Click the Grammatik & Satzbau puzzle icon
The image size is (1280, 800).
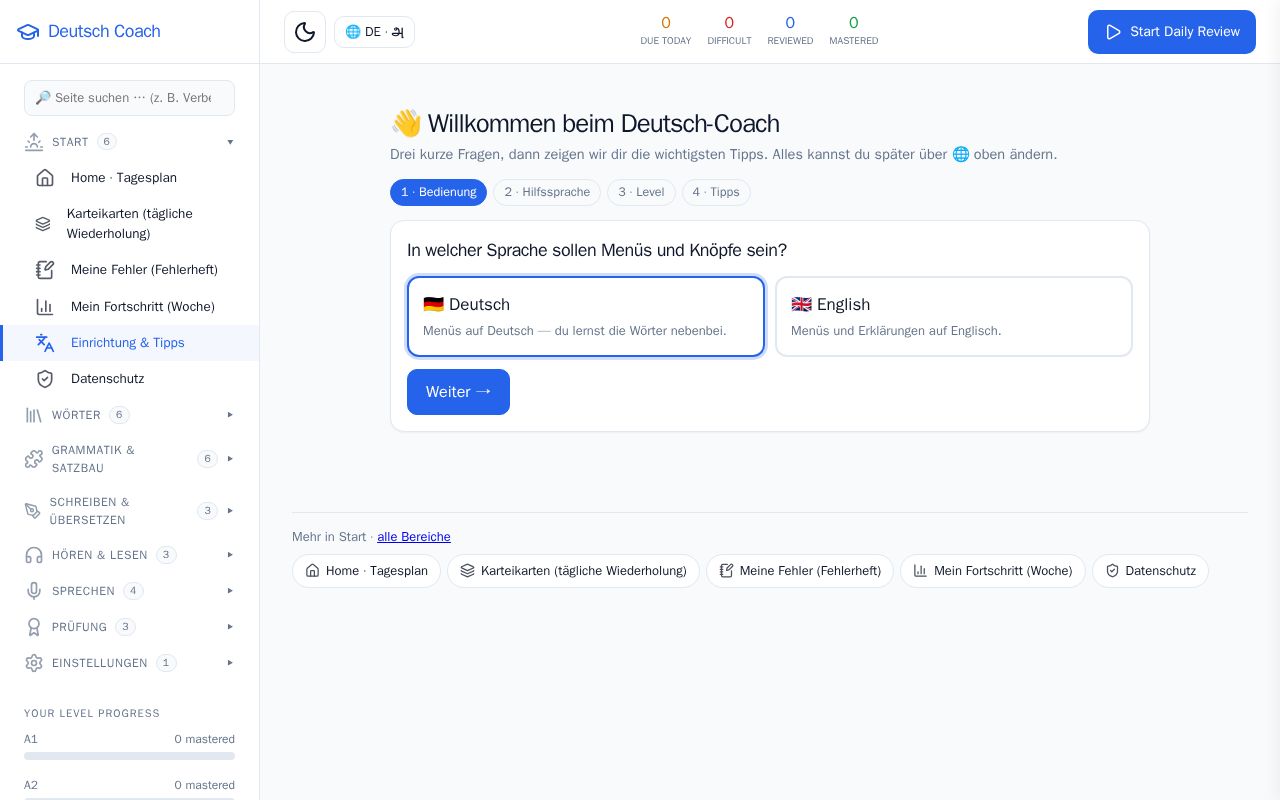(x=34, y=459)
